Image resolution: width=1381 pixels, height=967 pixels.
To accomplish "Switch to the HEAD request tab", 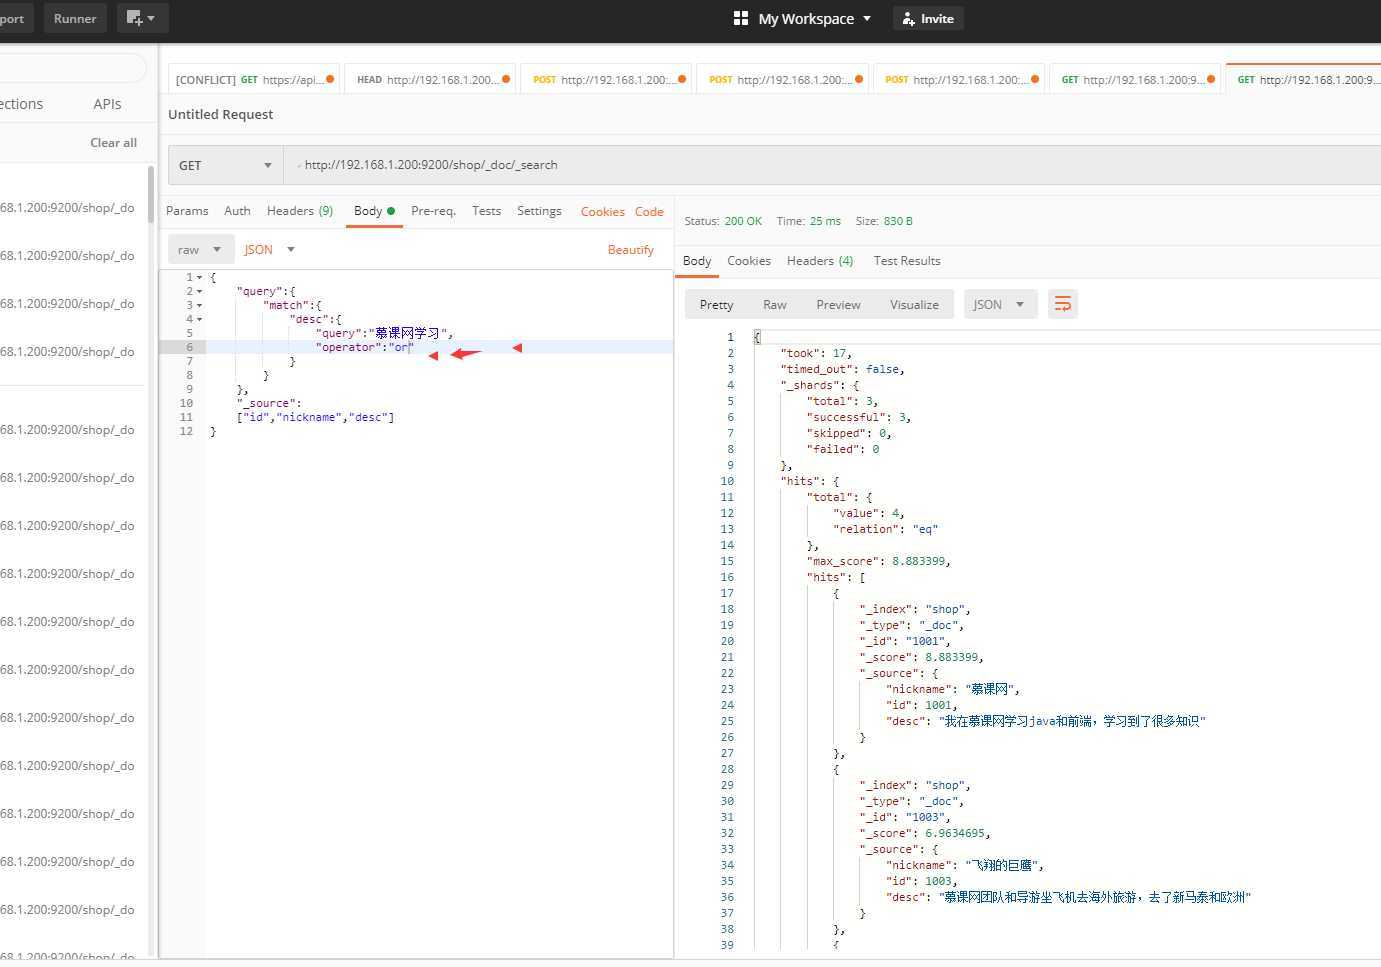I will 430,79.
